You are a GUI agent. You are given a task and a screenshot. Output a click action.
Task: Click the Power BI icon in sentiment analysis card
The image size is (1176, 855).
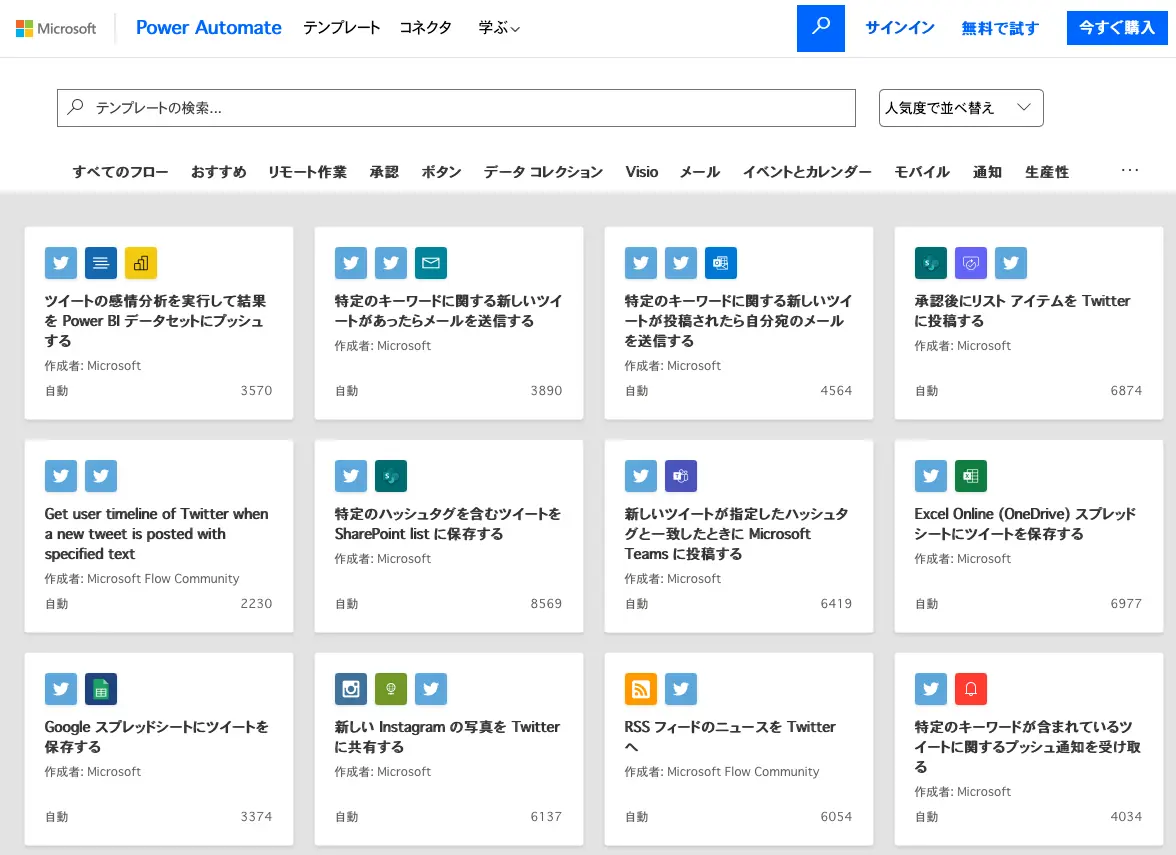pyautogui.click(x=141, y=263)
